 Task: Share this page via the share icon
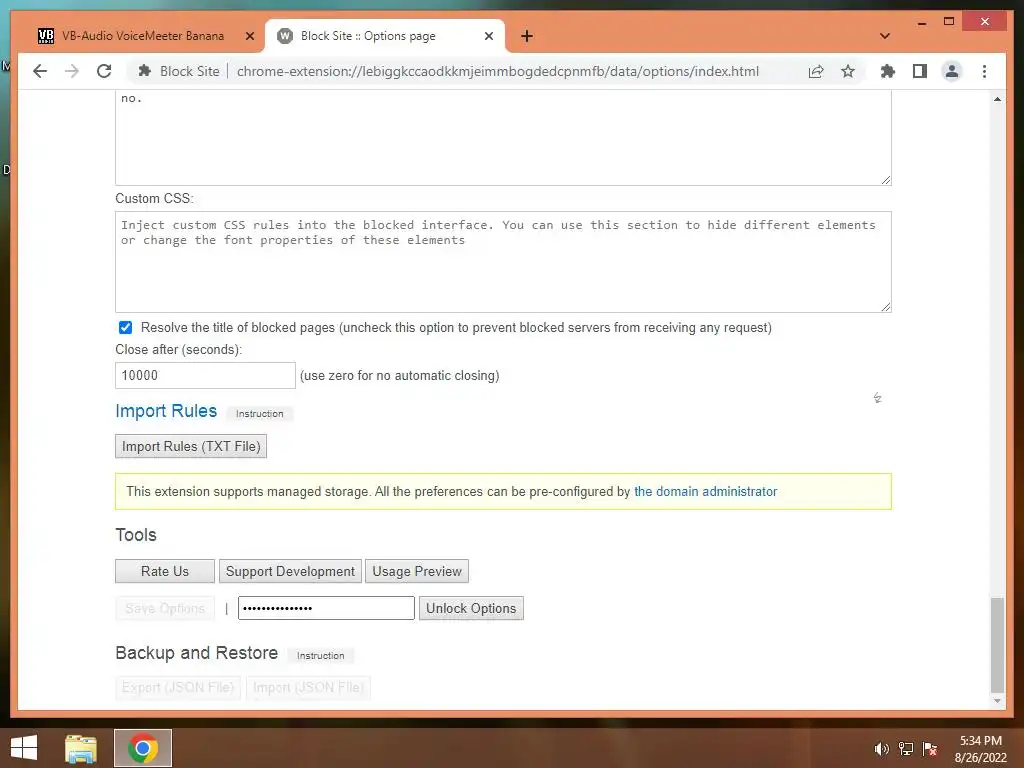point(816,71)
